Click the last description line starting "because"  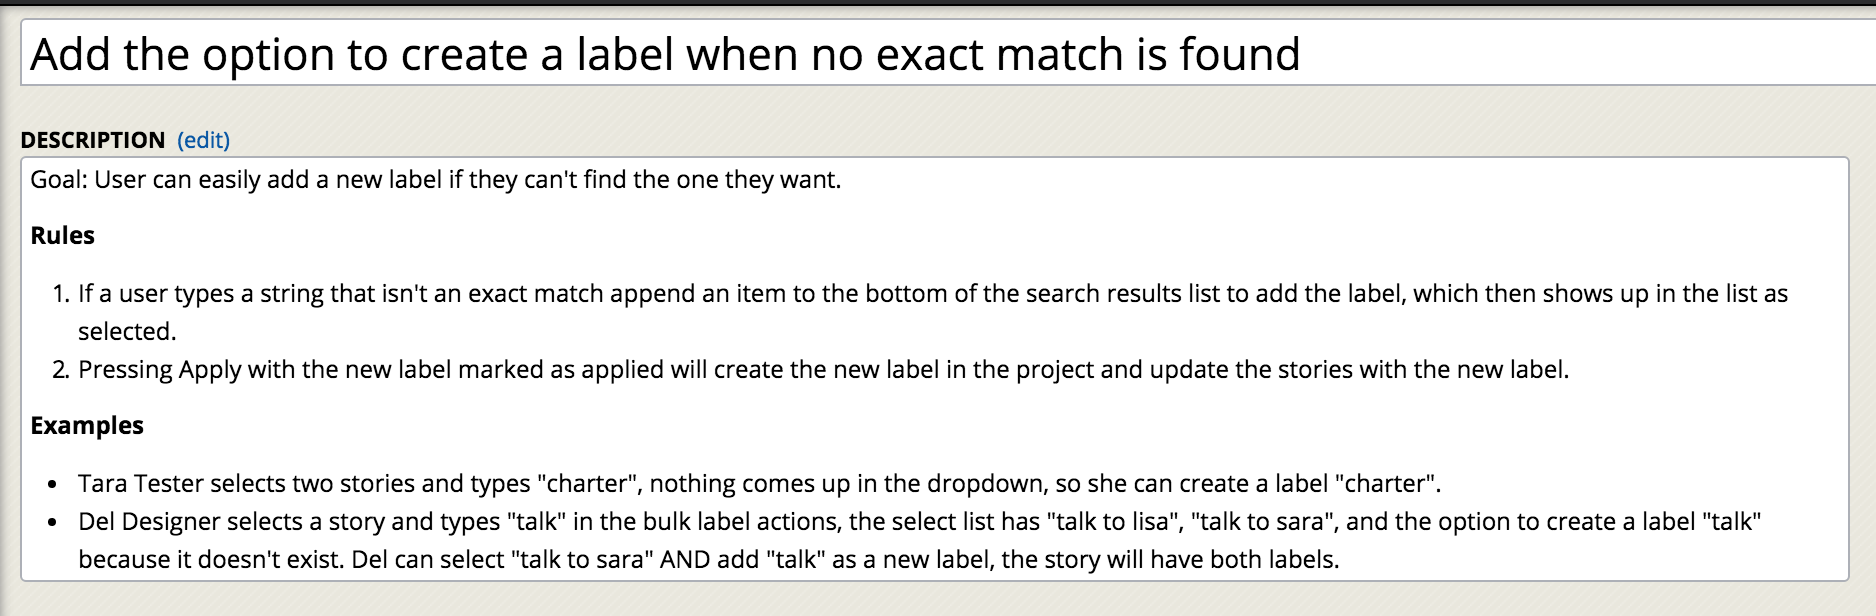tap(709, 560)
